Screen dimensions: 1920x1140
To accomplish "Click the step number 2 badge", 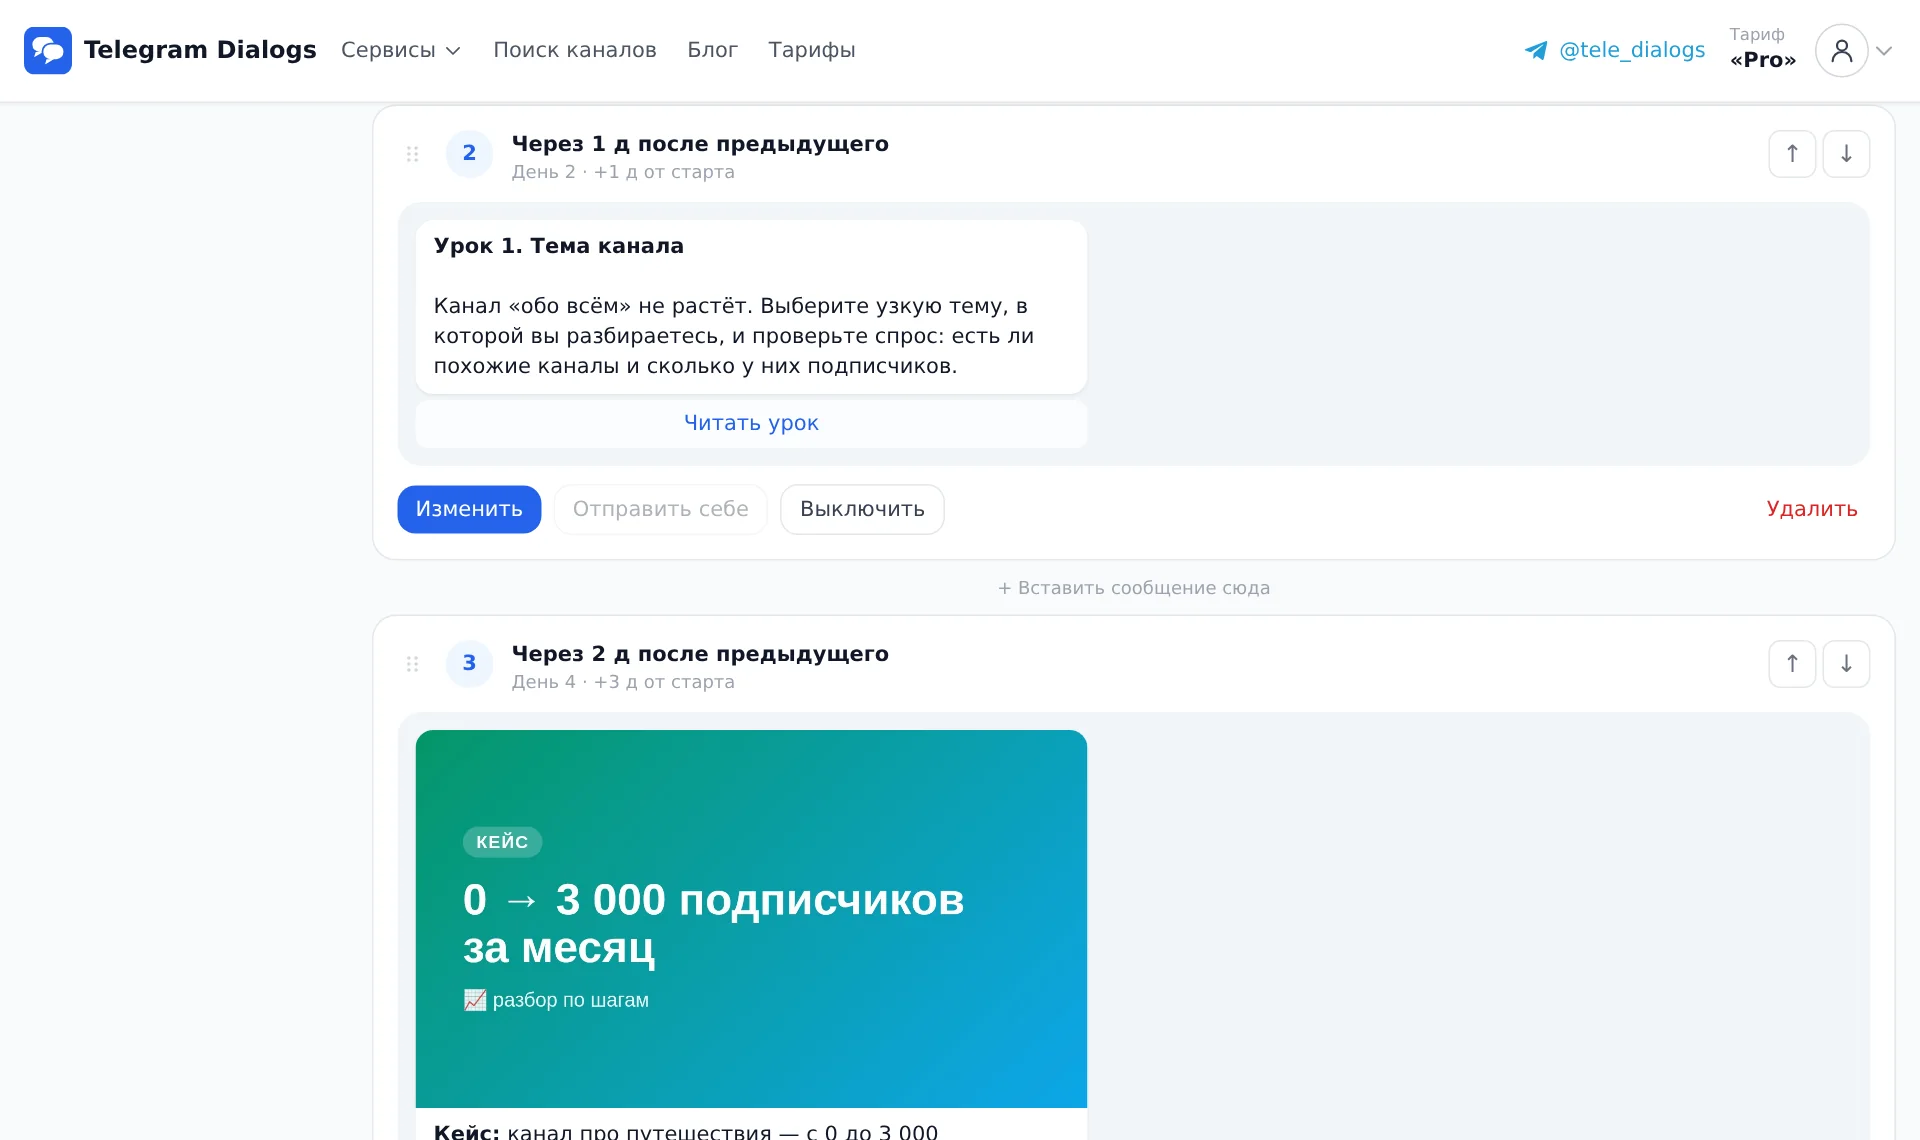I will click(x=469, y=154).
